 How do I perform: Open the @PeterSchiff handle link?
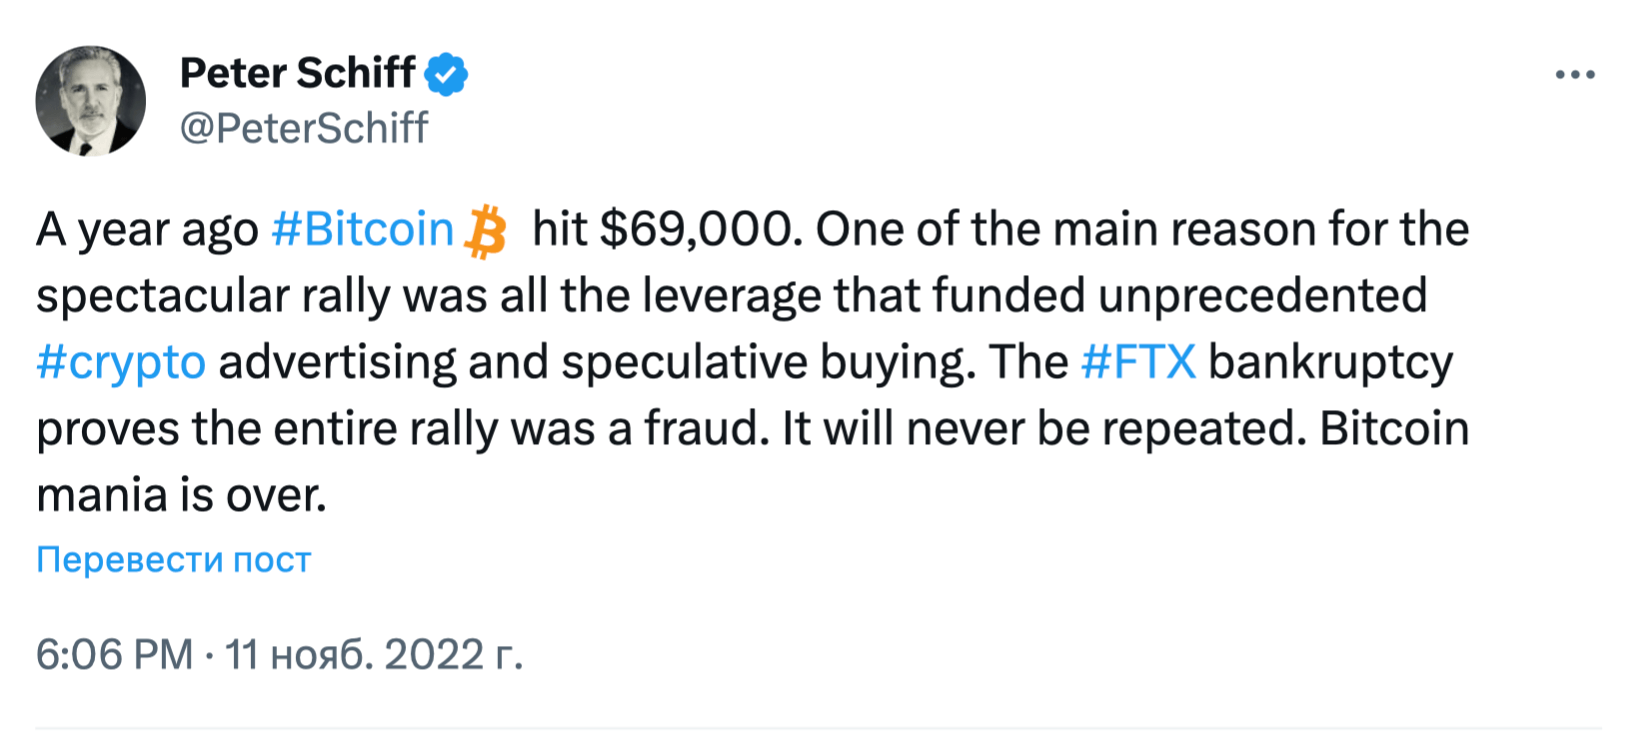(x=304, y=128)
